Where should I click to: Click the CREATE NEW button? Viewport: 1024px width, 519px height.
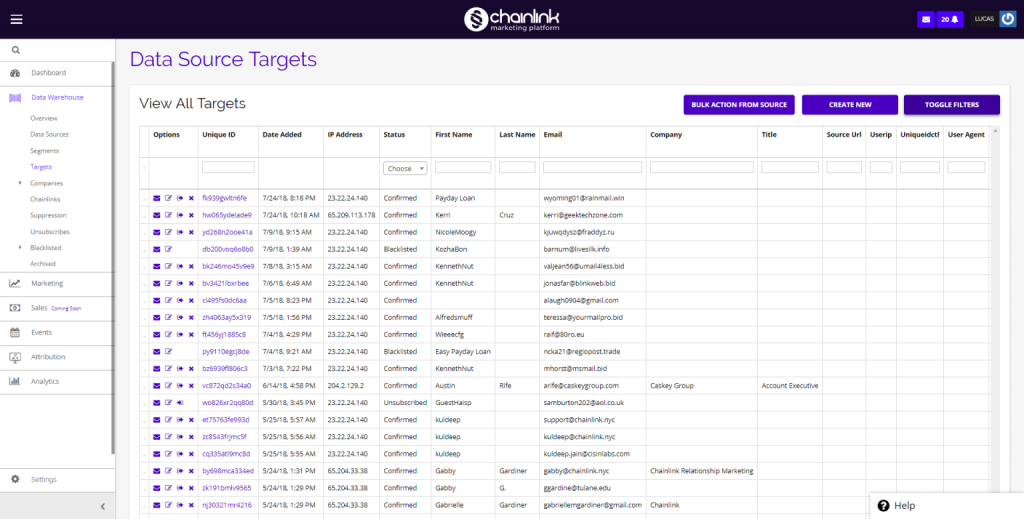coord(850,104)
